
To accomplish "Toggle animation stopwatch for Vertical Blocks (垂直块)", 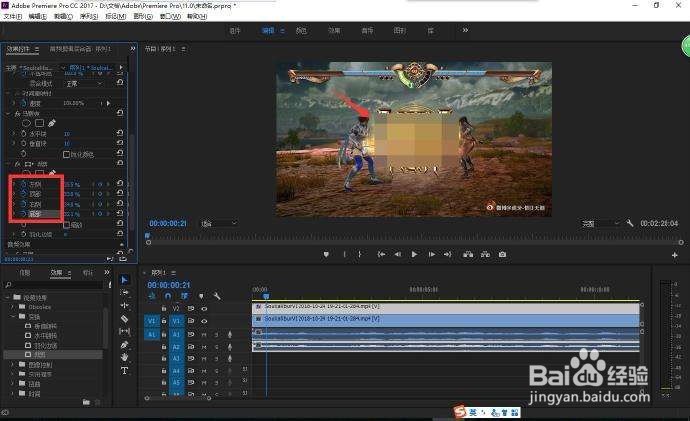I will point(24,144).
